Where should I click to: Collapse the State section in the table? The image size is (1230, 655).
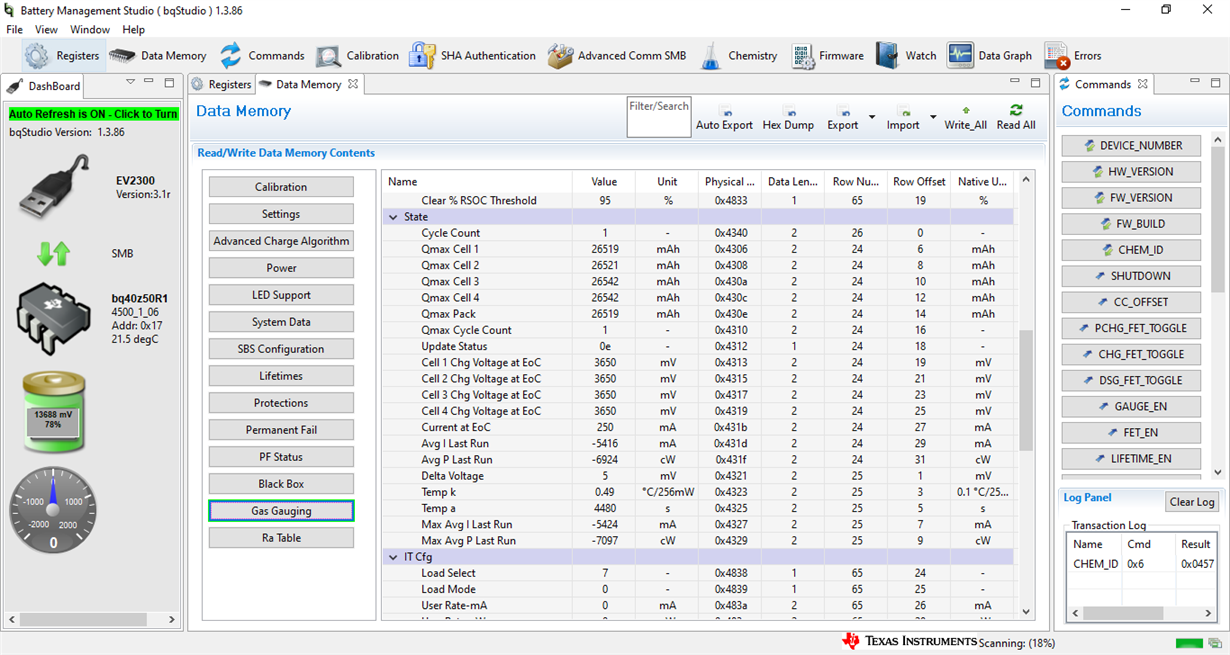tap(393, 217)
